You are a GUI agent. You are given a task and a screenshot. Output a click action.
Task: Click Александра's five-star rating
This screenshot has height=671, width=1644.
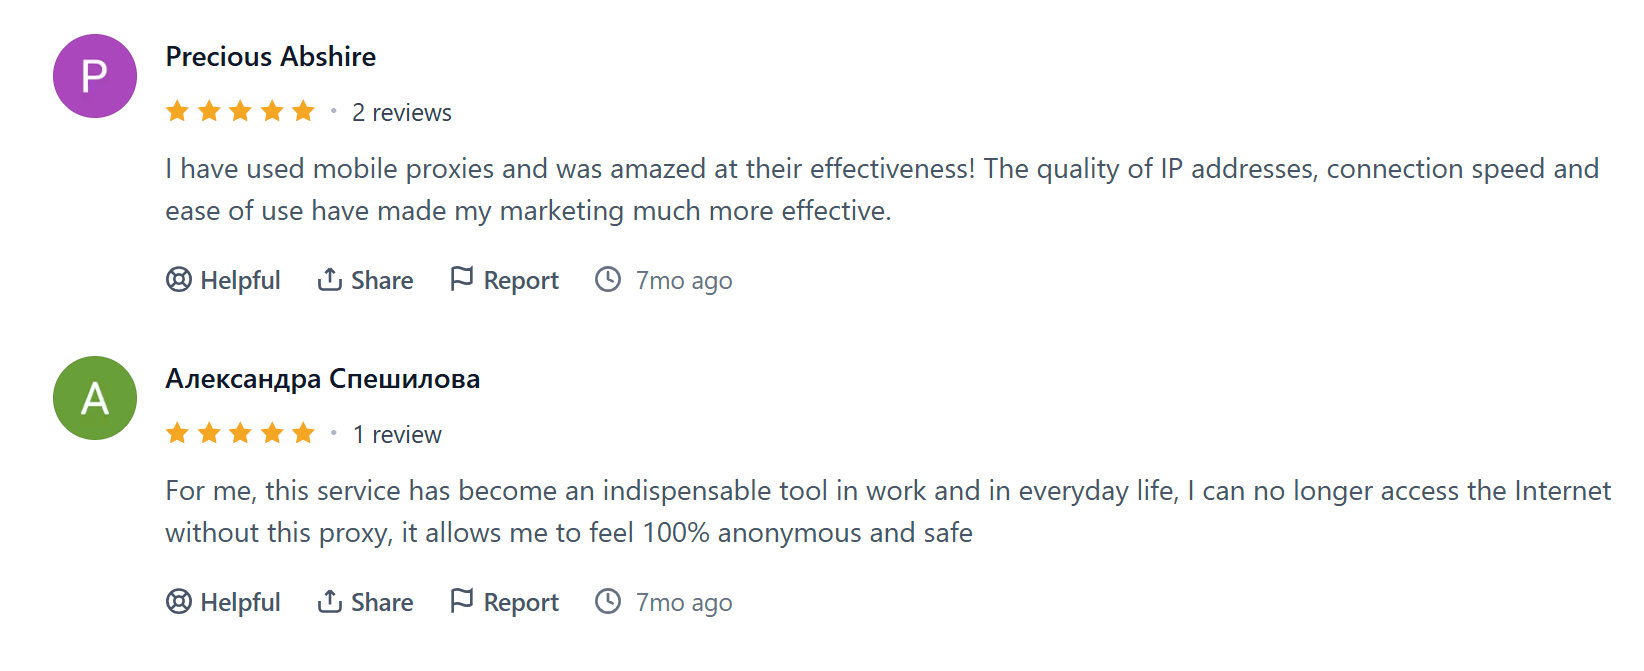tap(240, 433)
